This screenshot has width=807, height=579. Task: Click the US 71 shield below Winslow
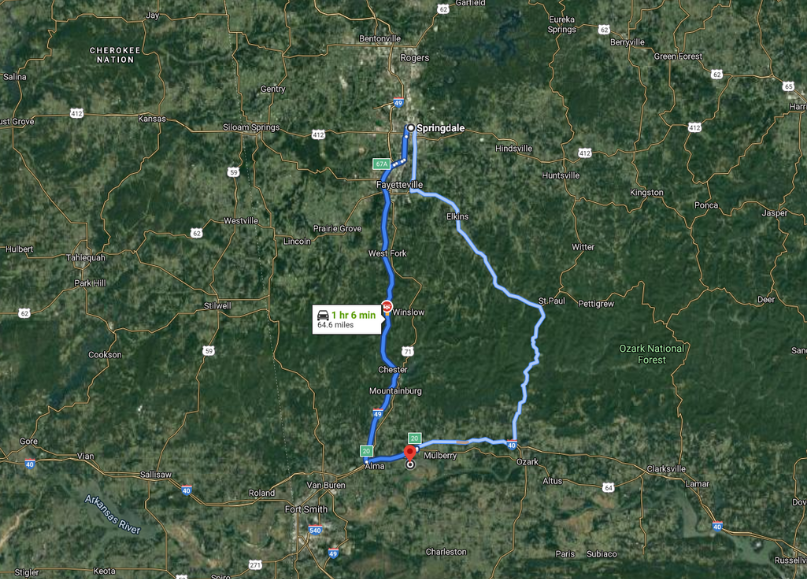click(408, 352)
